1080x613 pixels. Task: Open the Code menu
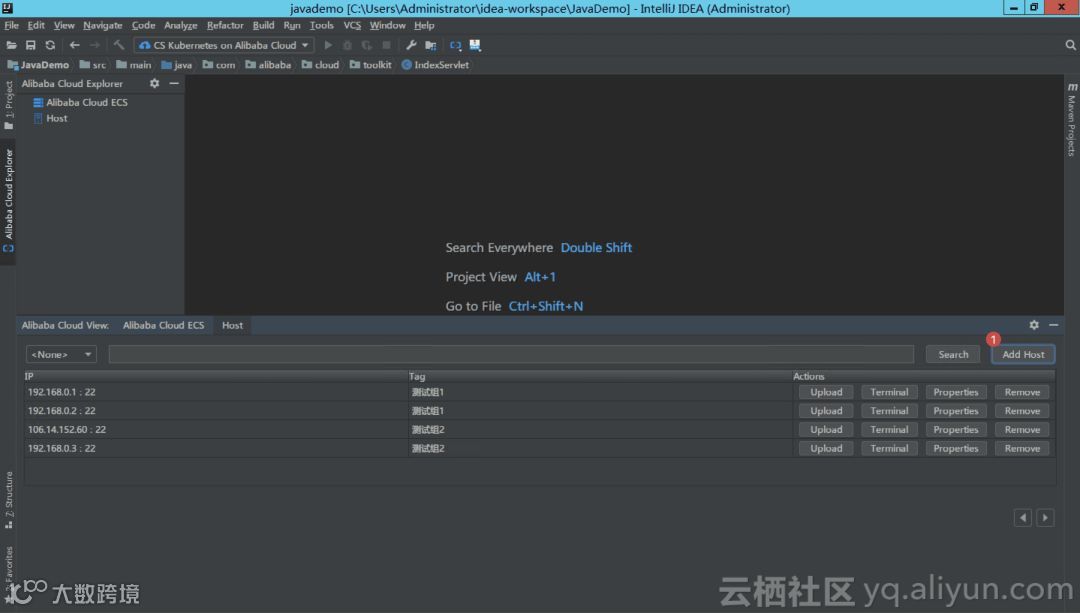(143, 25)
